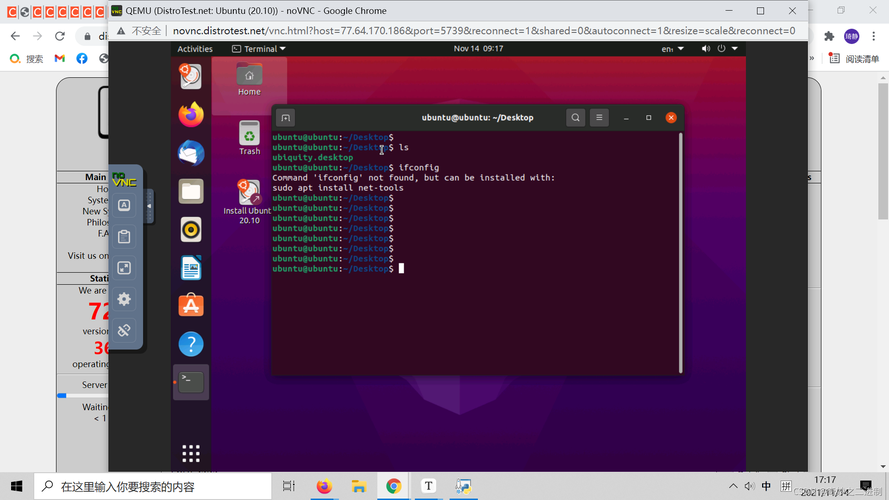
Task: Open the 'en' input source dropdown
Action: pyautogui.click(x=671, y=48)
